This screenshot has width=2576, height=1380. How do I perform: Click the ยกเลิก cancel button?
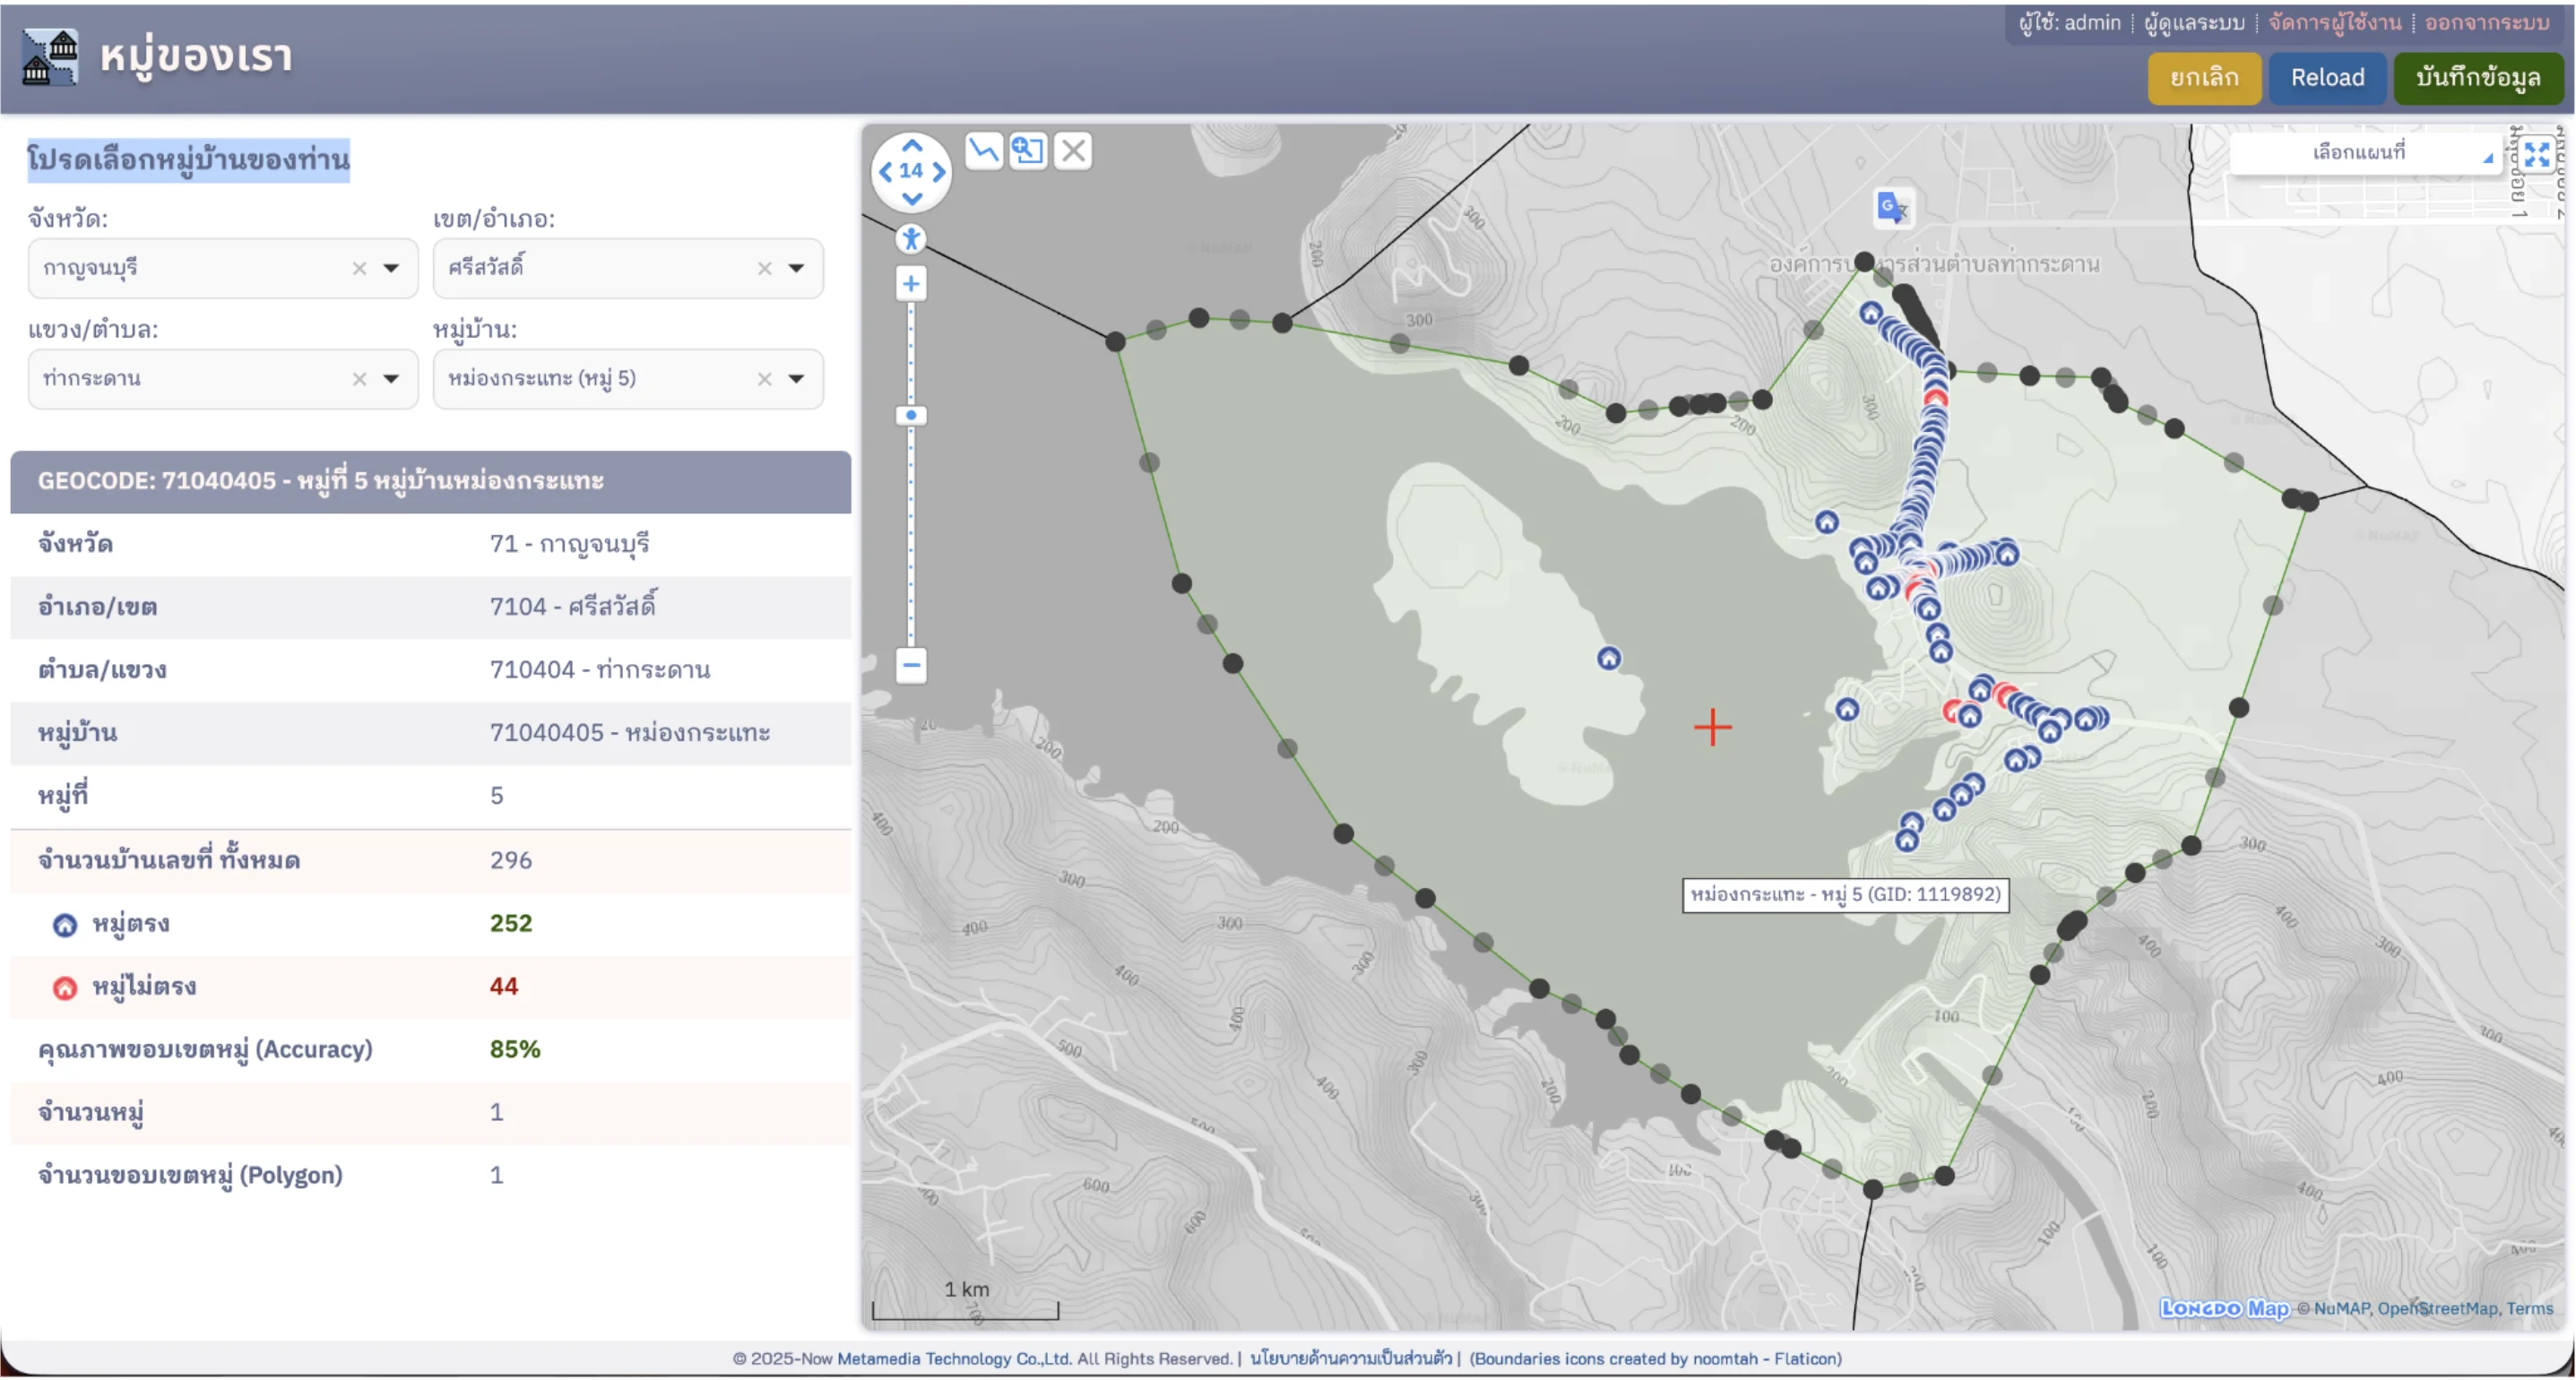pyautogui.click(x=2204, y=78)
